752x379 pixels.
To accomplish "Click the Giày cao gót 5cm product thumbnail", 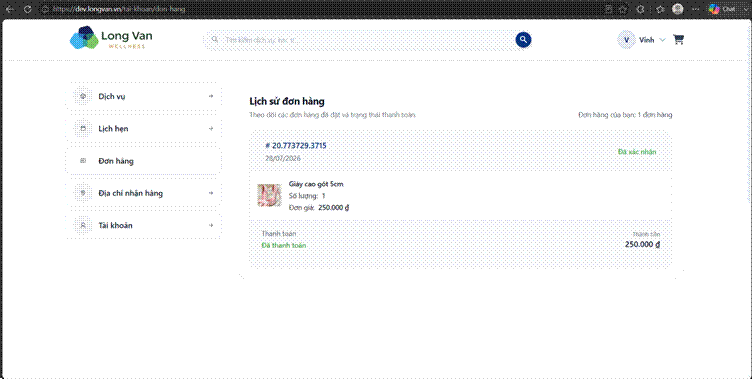I will 270,195.
